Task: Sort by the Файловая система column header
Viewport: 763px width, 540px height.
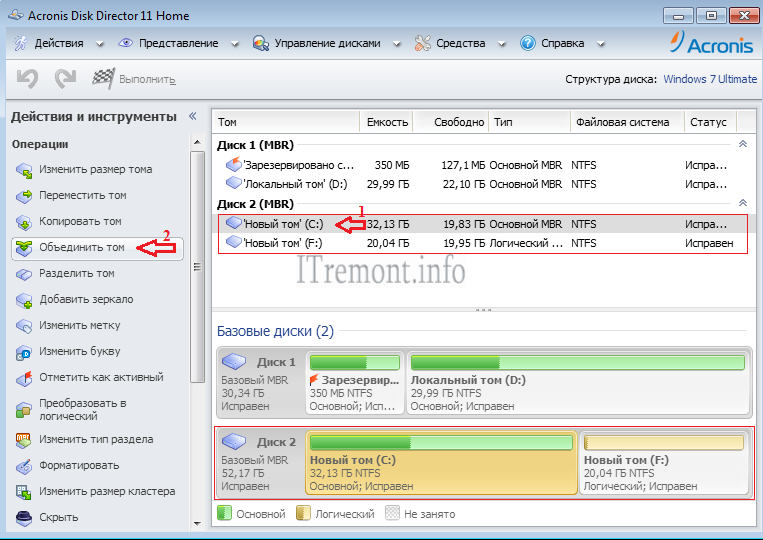Action: [627, 122]
